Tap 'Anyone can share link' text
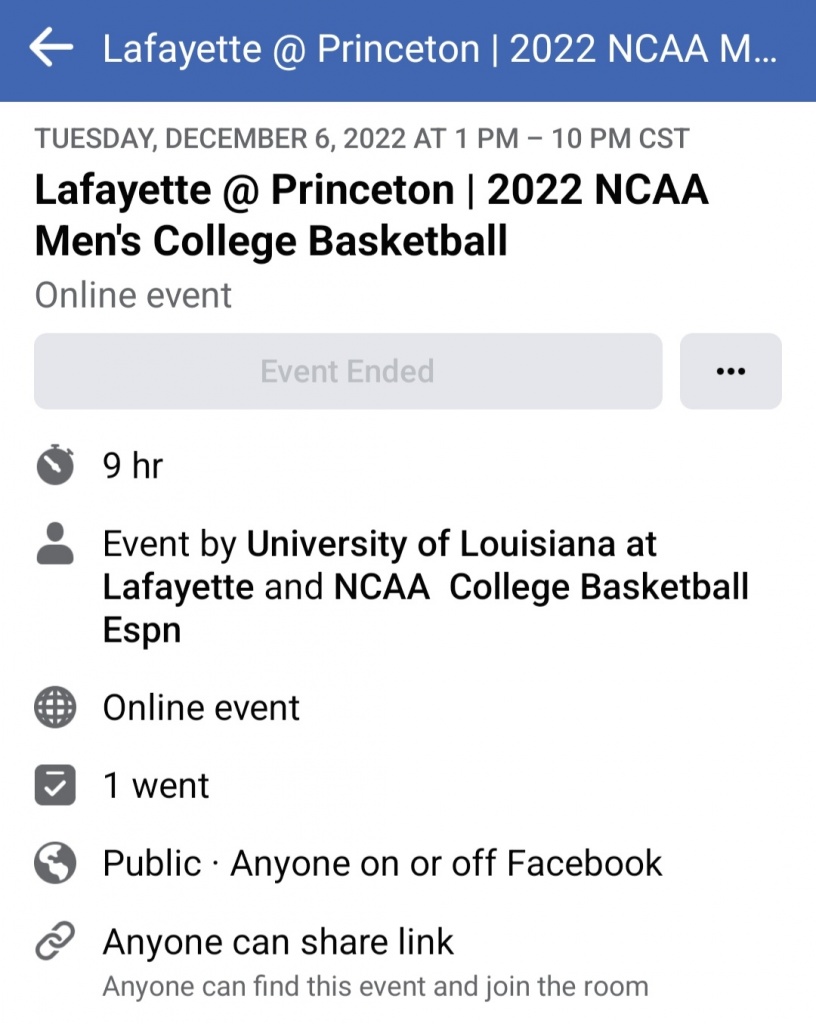816x1024 pixels. pos(278,942)
